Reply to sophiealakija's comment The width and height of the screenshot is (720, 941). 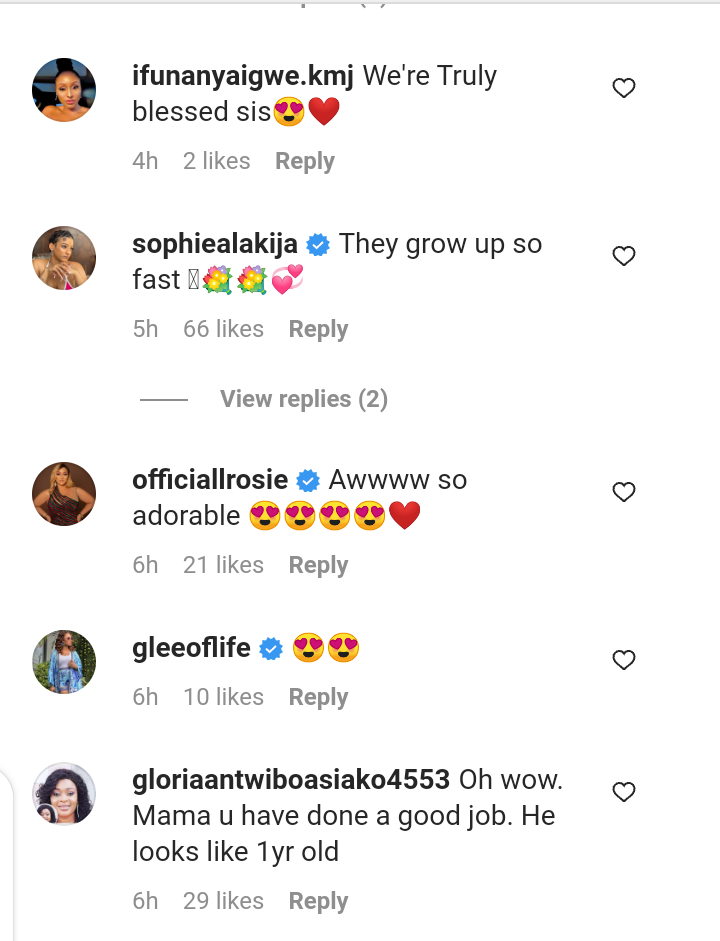coord(318,329)
